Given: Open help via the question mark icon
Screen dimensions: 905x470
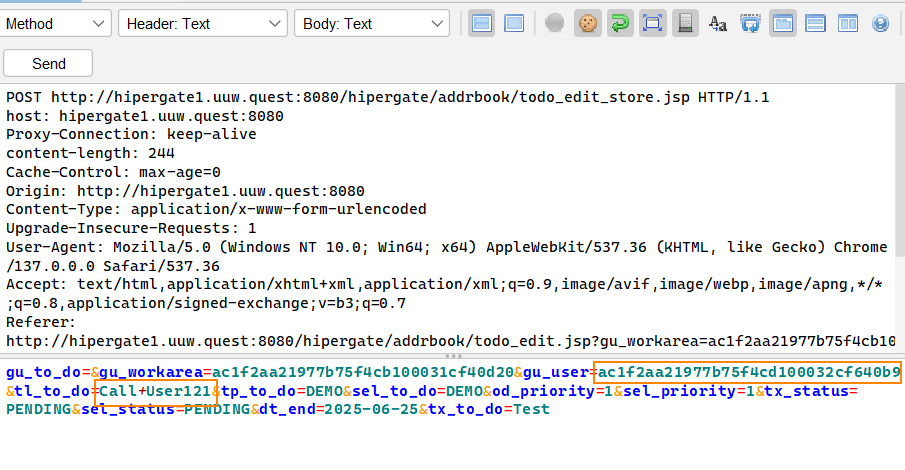Looking at the screenshot, I should (880, 23).
